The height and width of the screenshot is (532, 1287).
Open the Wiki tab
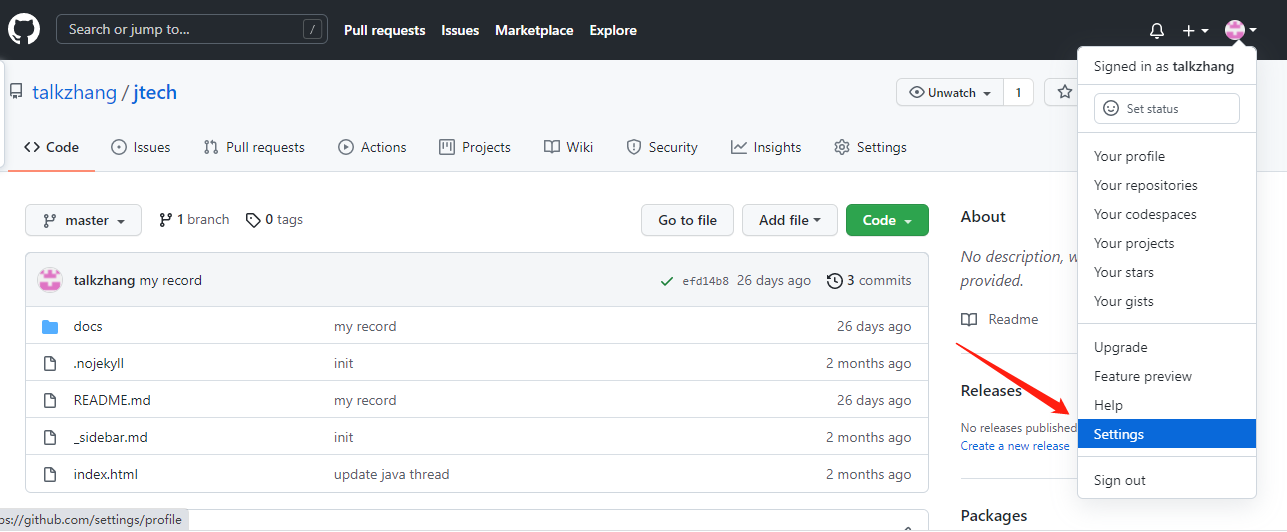point(568,147)
